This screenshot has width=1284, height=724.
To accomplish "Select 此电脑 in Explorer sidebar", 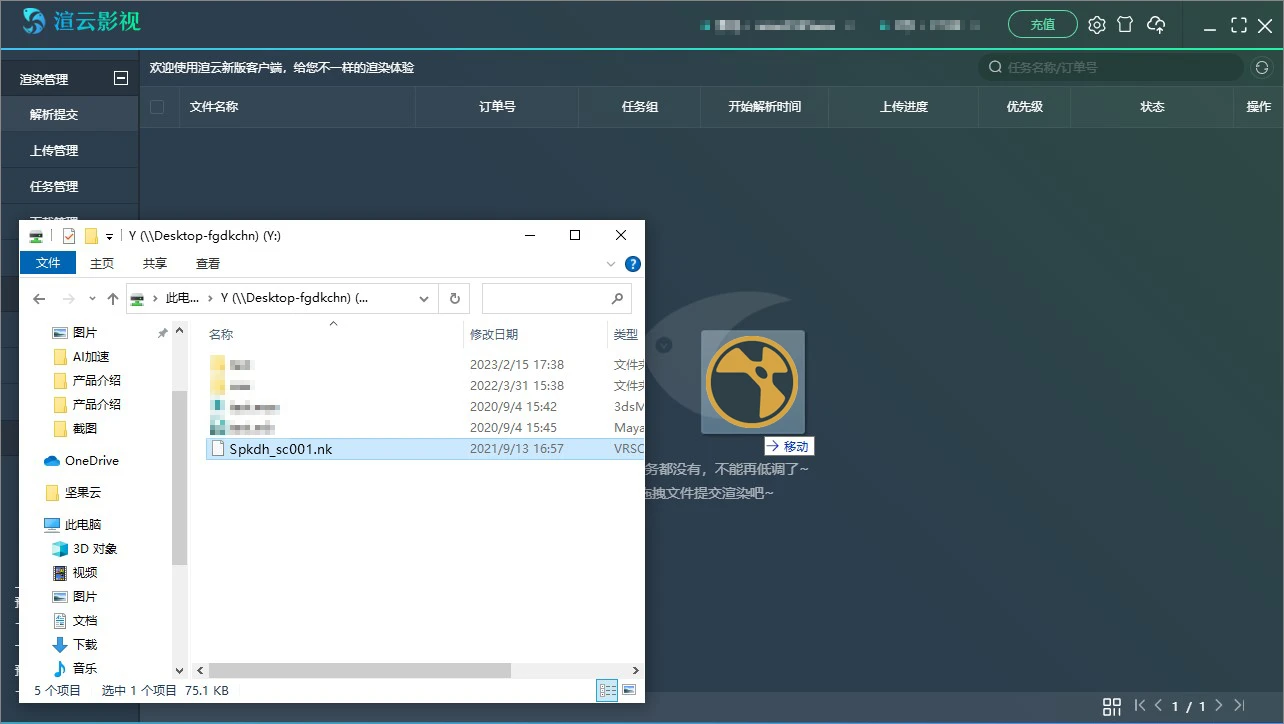I will coord(73,525).
